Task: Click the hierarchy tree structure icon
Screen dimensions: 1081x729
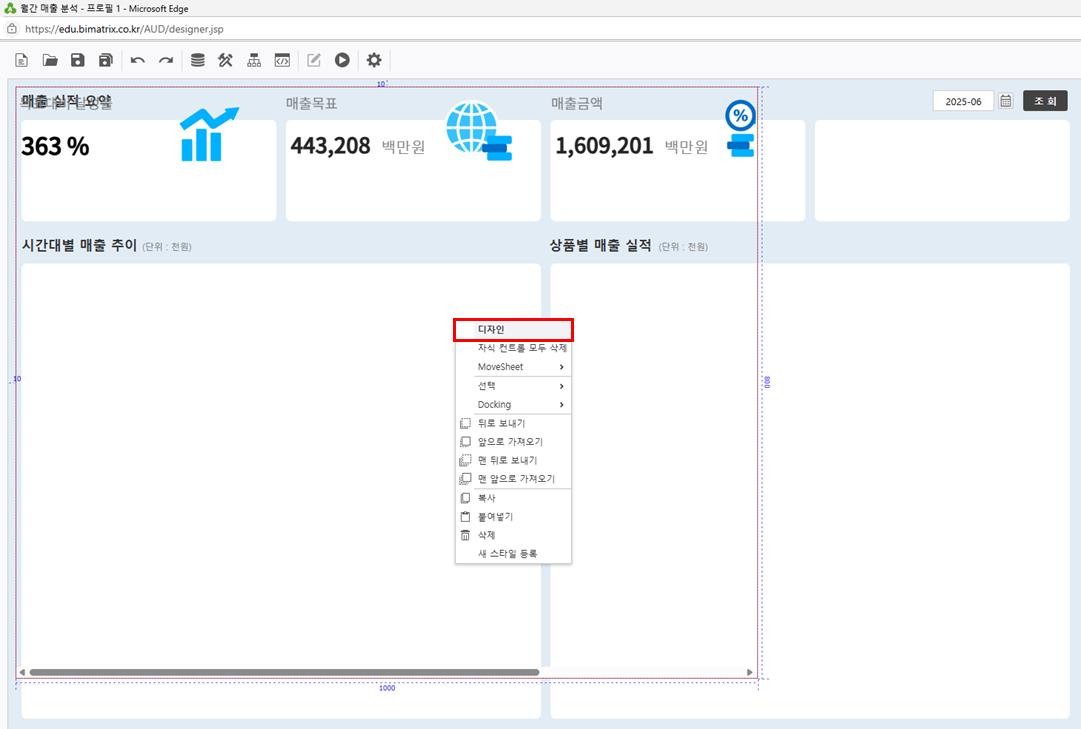Action: point(254,60)
